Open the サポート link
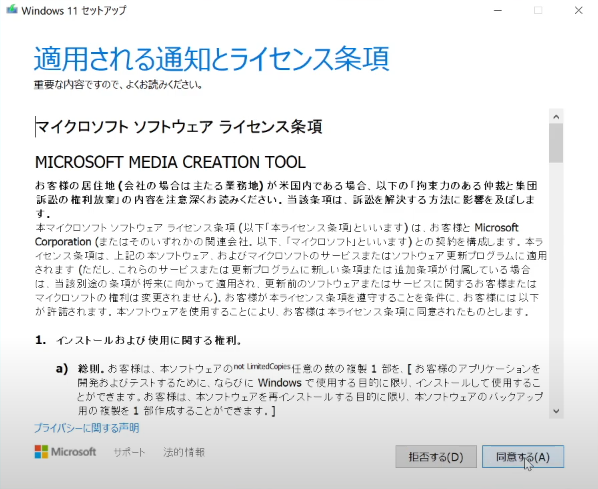598x489 pixels. [x=129, y=452]
